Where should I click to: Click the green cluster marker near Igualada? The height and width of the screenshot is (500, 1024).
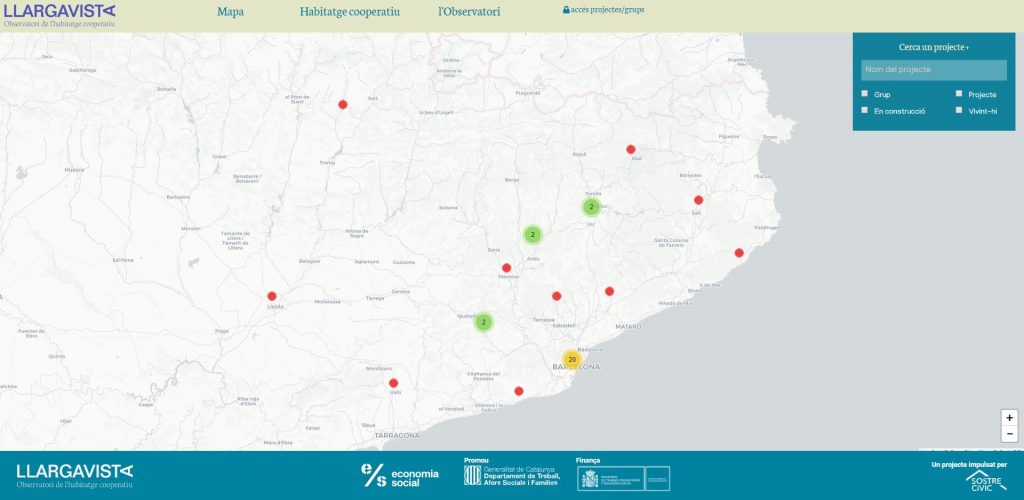pos(483,322)
